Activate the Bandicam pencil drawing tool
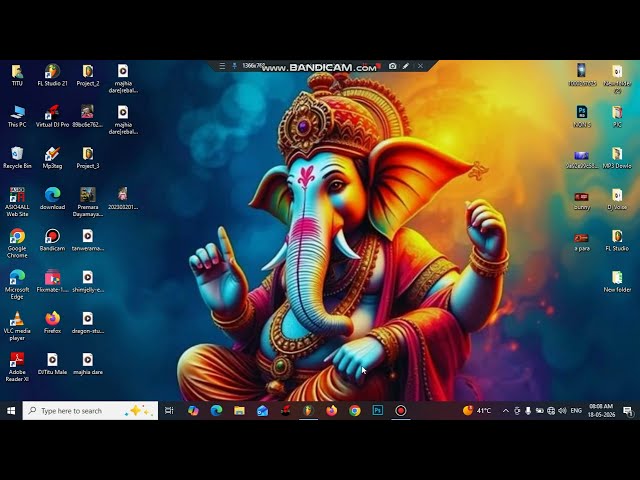Image resolution: width=640 pixels, height=480 pixels. (406, 66)
